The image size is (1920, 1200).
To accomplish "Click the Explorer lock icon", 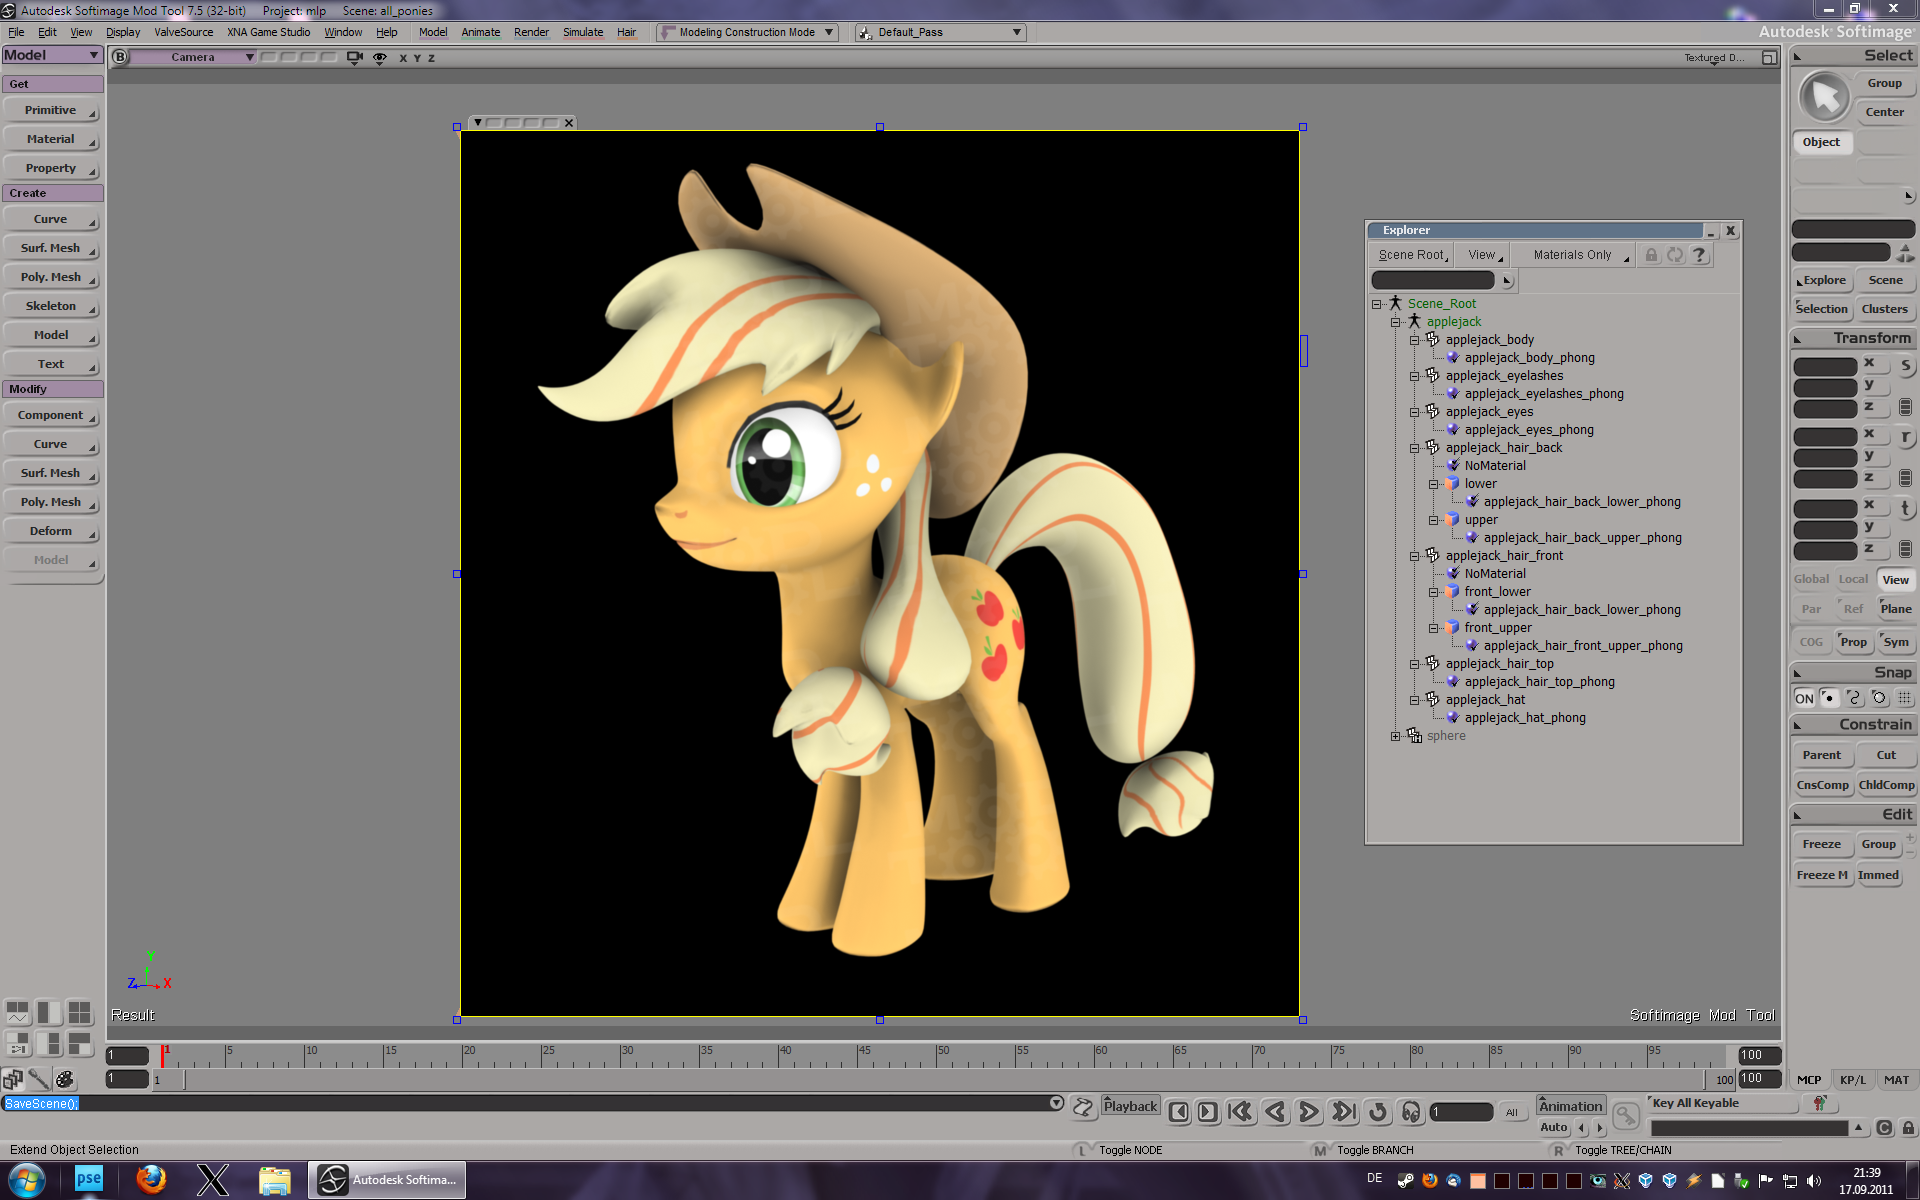I will tap(1651, 255).
